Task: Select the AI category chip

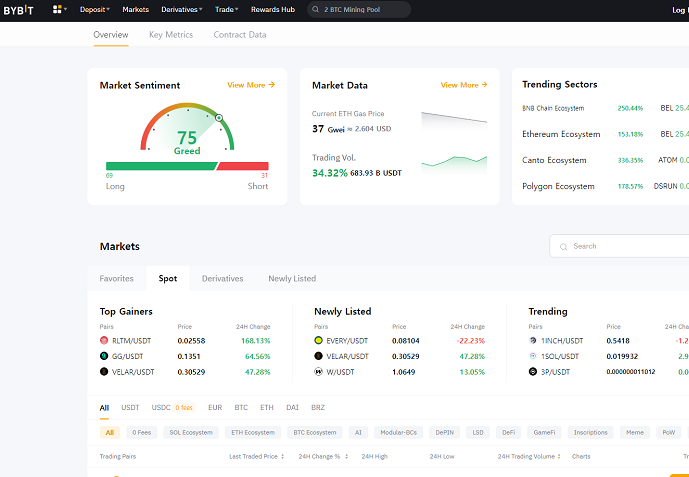Action: coord(358,433)
